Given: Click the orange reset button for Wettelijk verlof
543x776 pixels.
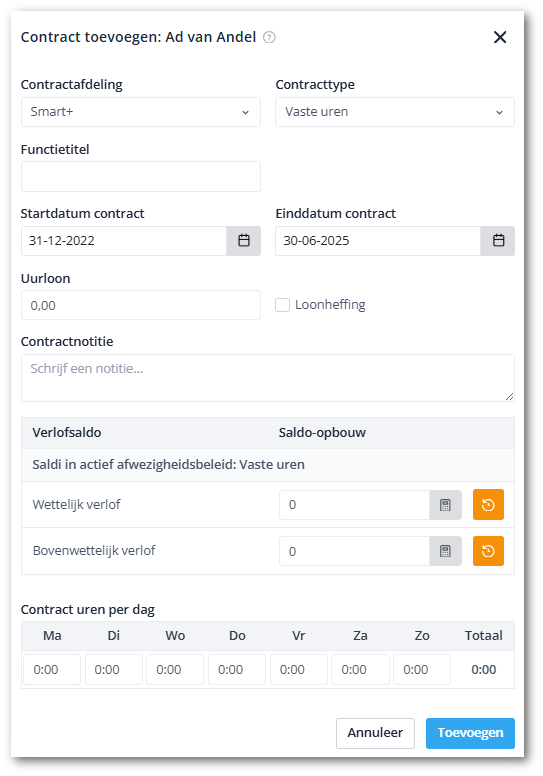Looking at the screenshot, I should point(488,505).
